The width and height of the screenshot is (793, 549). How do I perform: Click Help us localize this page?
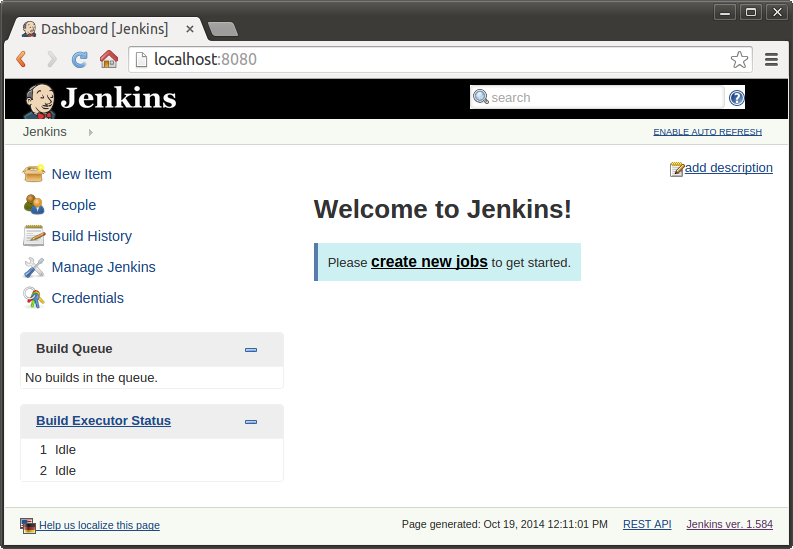99,525
